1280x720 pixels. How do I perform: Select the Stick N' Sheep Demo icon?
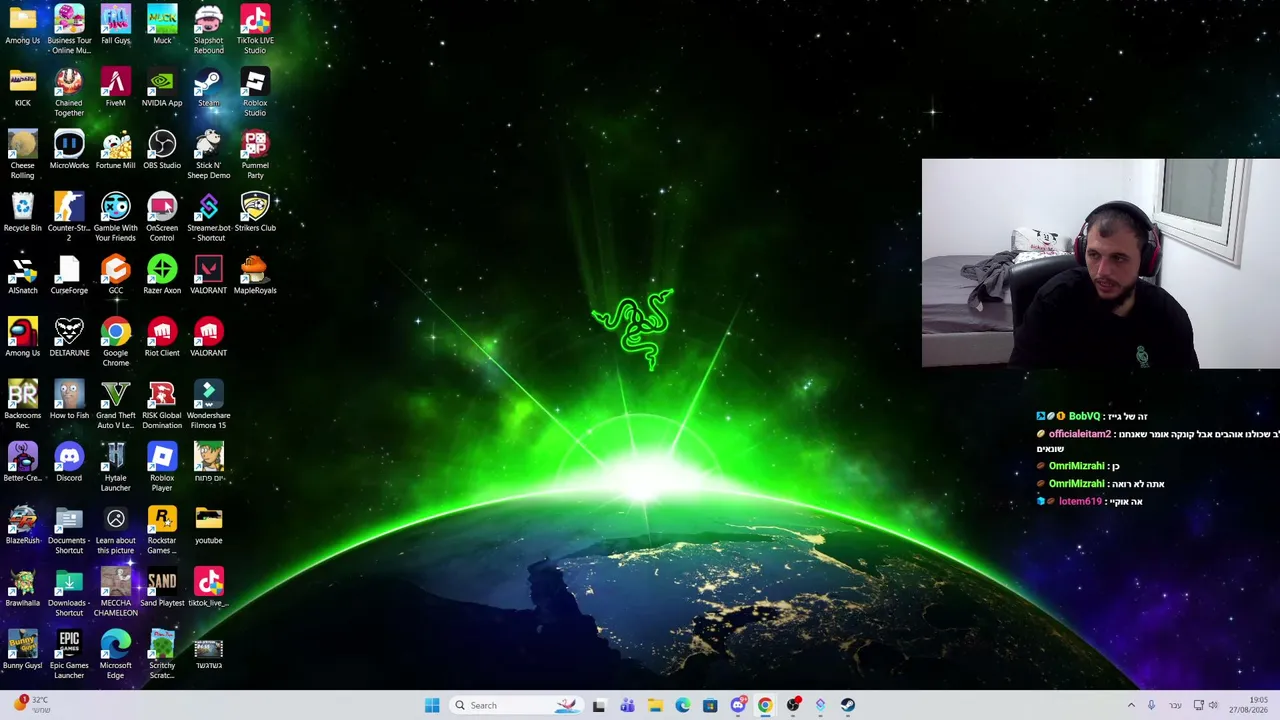tap(208, 154)
